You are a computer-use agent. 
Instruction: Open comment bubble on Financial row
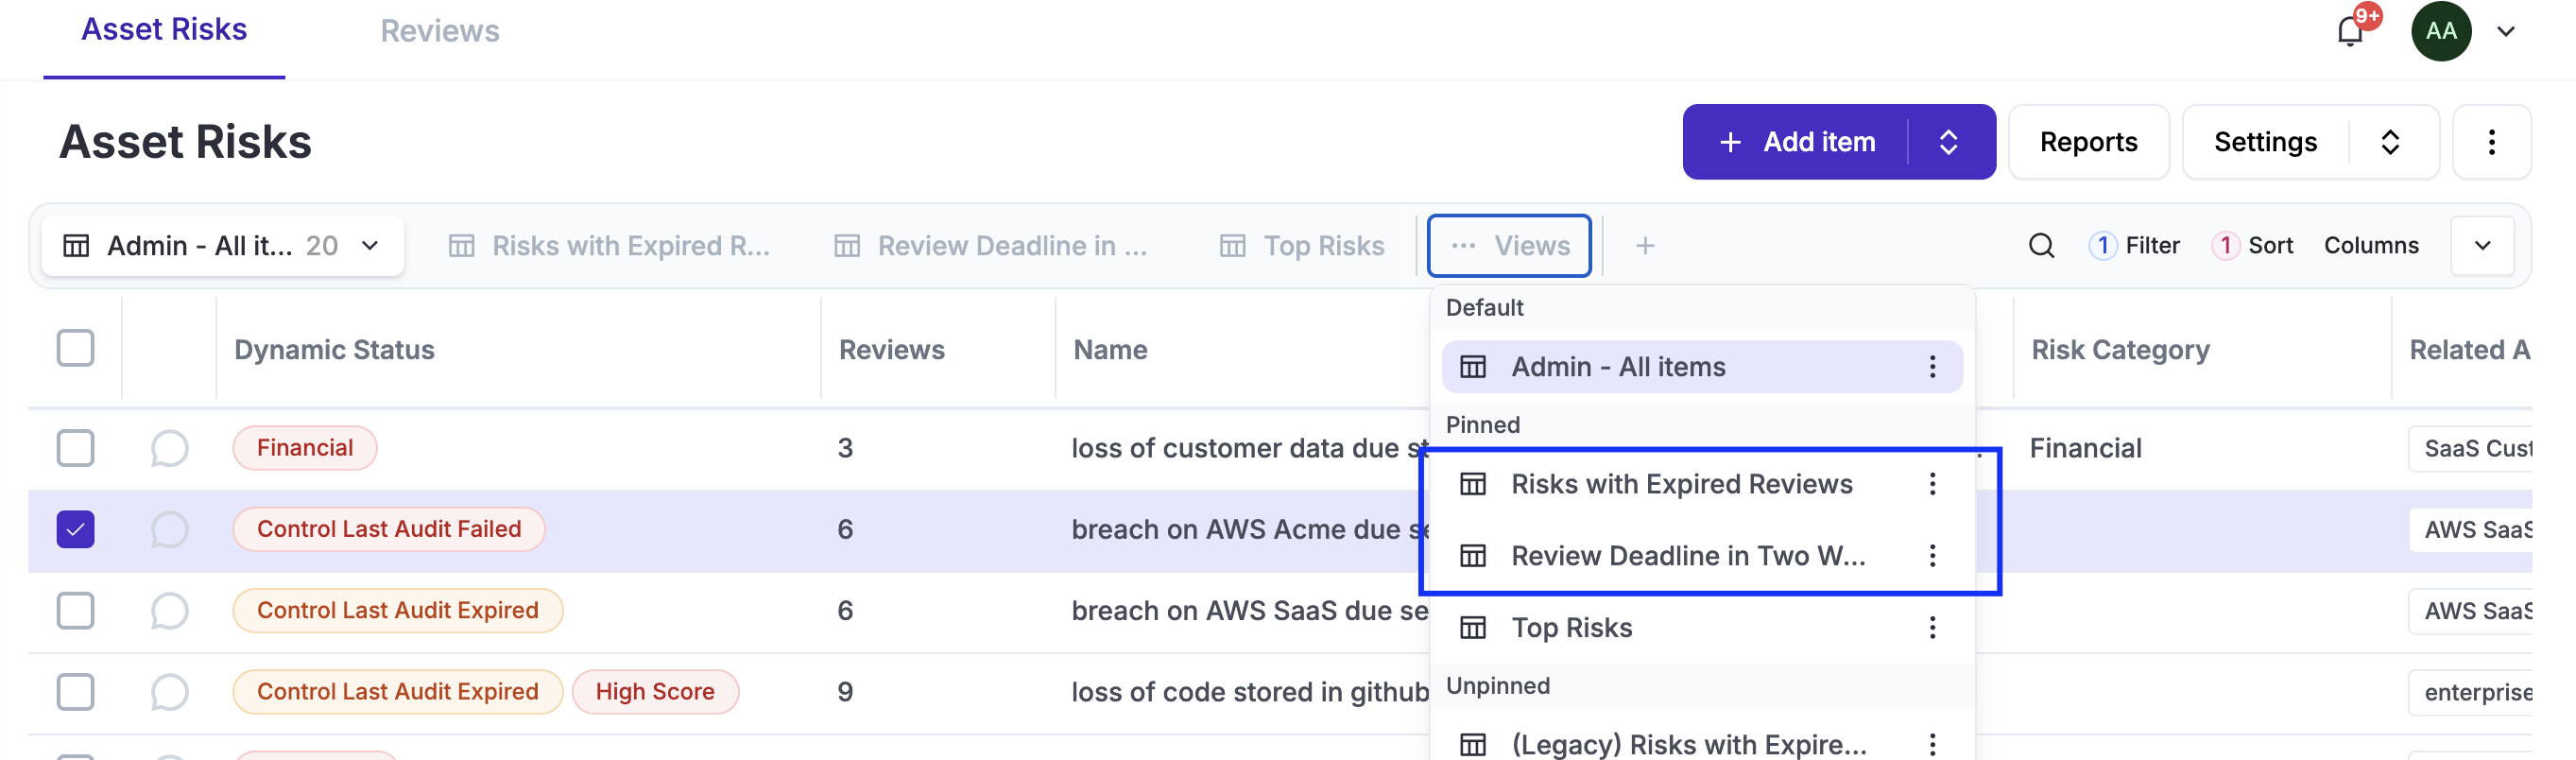pos(169,448)
